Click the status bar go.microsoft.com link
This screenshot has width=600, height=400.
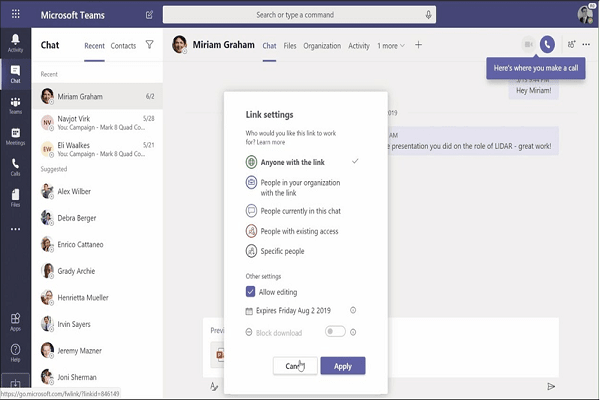click(60, 393)
